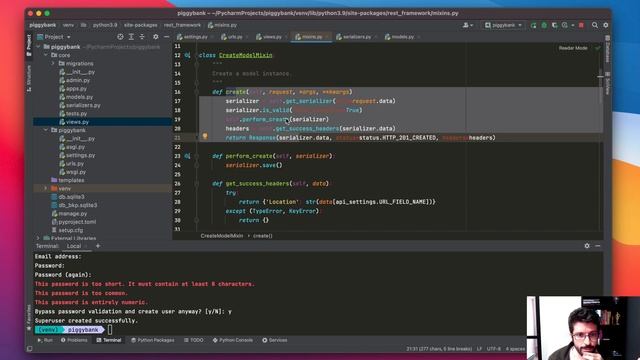The width and height of the screenshot is (640, 360).
Task: Open Python Packages tool window
Action: click(153, 340)
